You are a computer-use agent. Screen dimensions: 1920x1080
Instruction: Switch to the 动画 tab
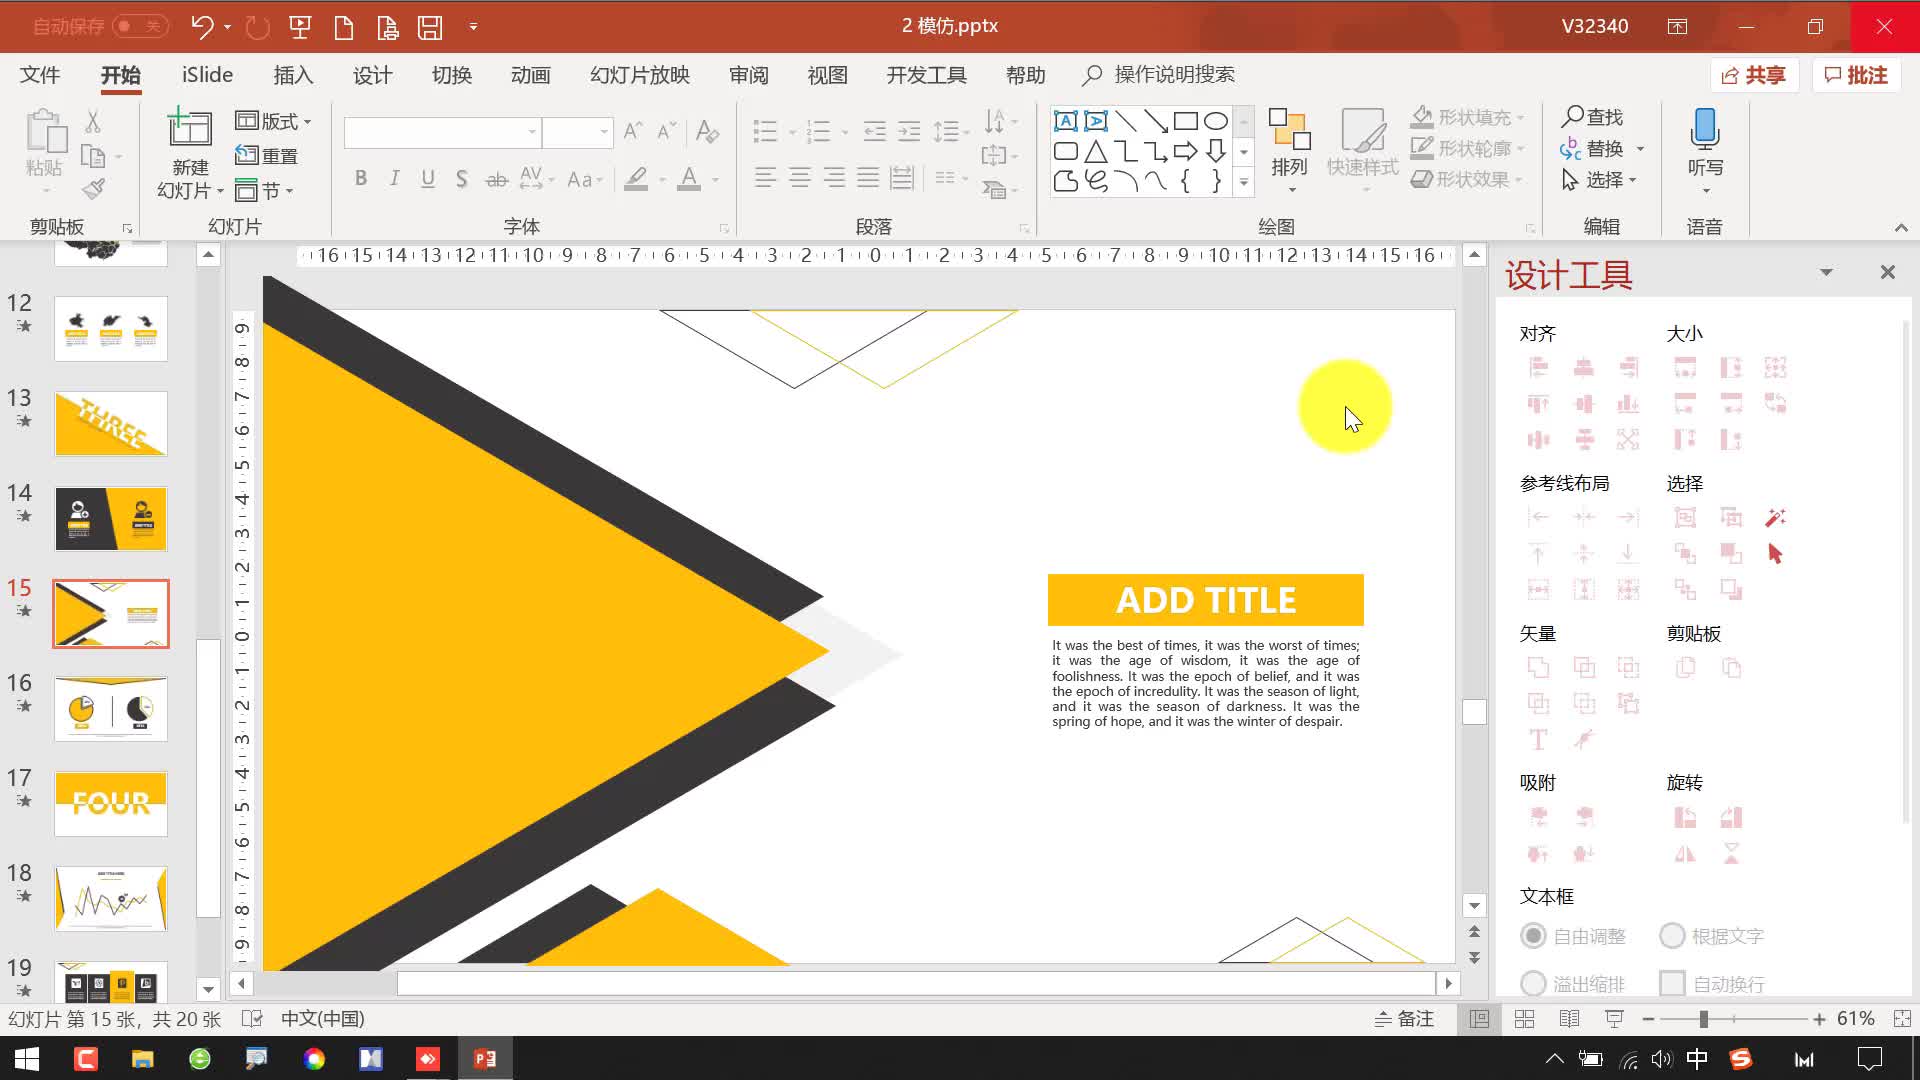pos(530,75)
